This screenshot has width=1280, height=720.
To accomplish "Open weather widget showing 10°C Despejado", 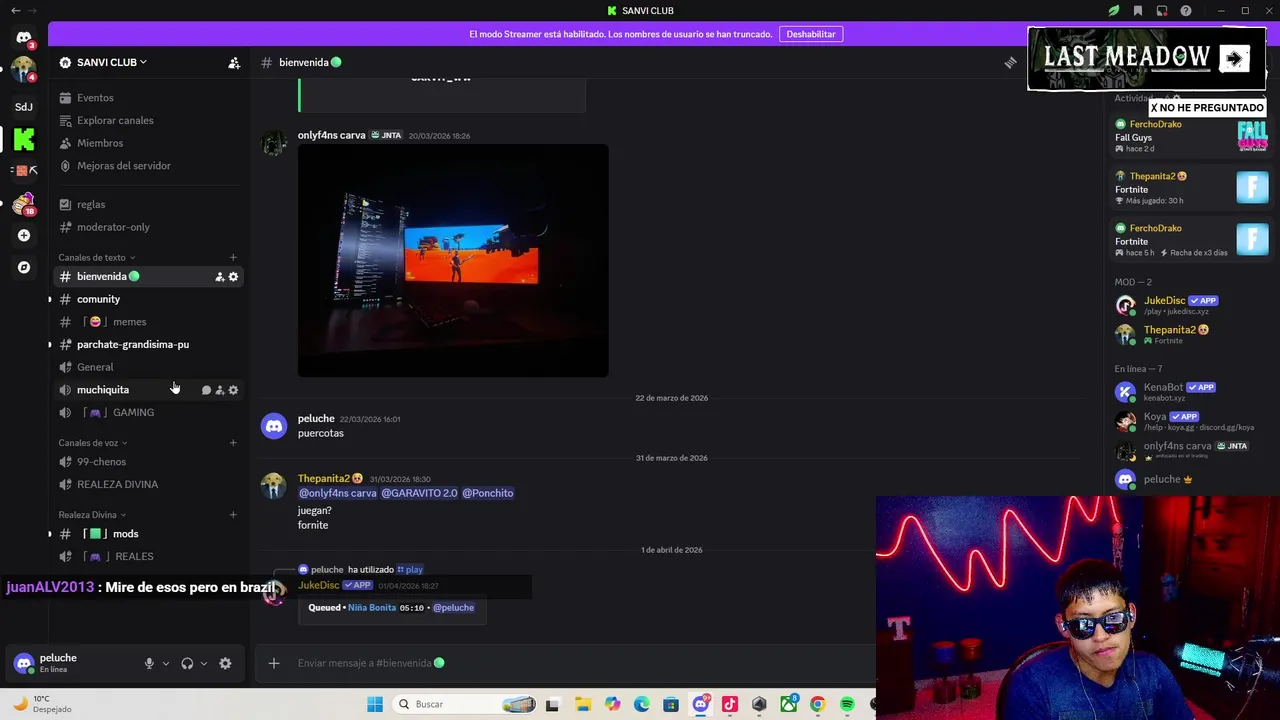I will tap(42, 704).
